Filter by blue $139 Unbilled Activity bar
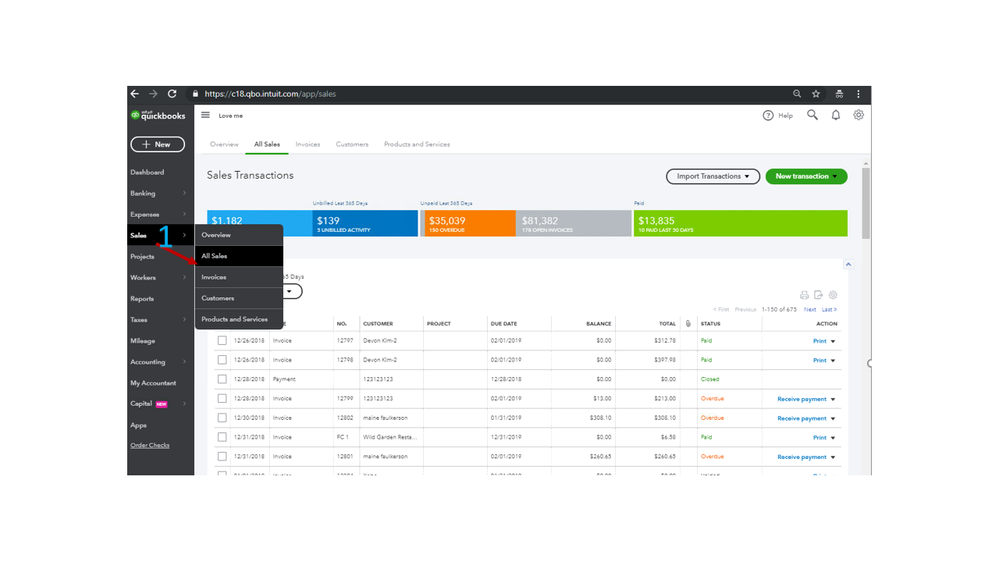 [x=365, y=224]
